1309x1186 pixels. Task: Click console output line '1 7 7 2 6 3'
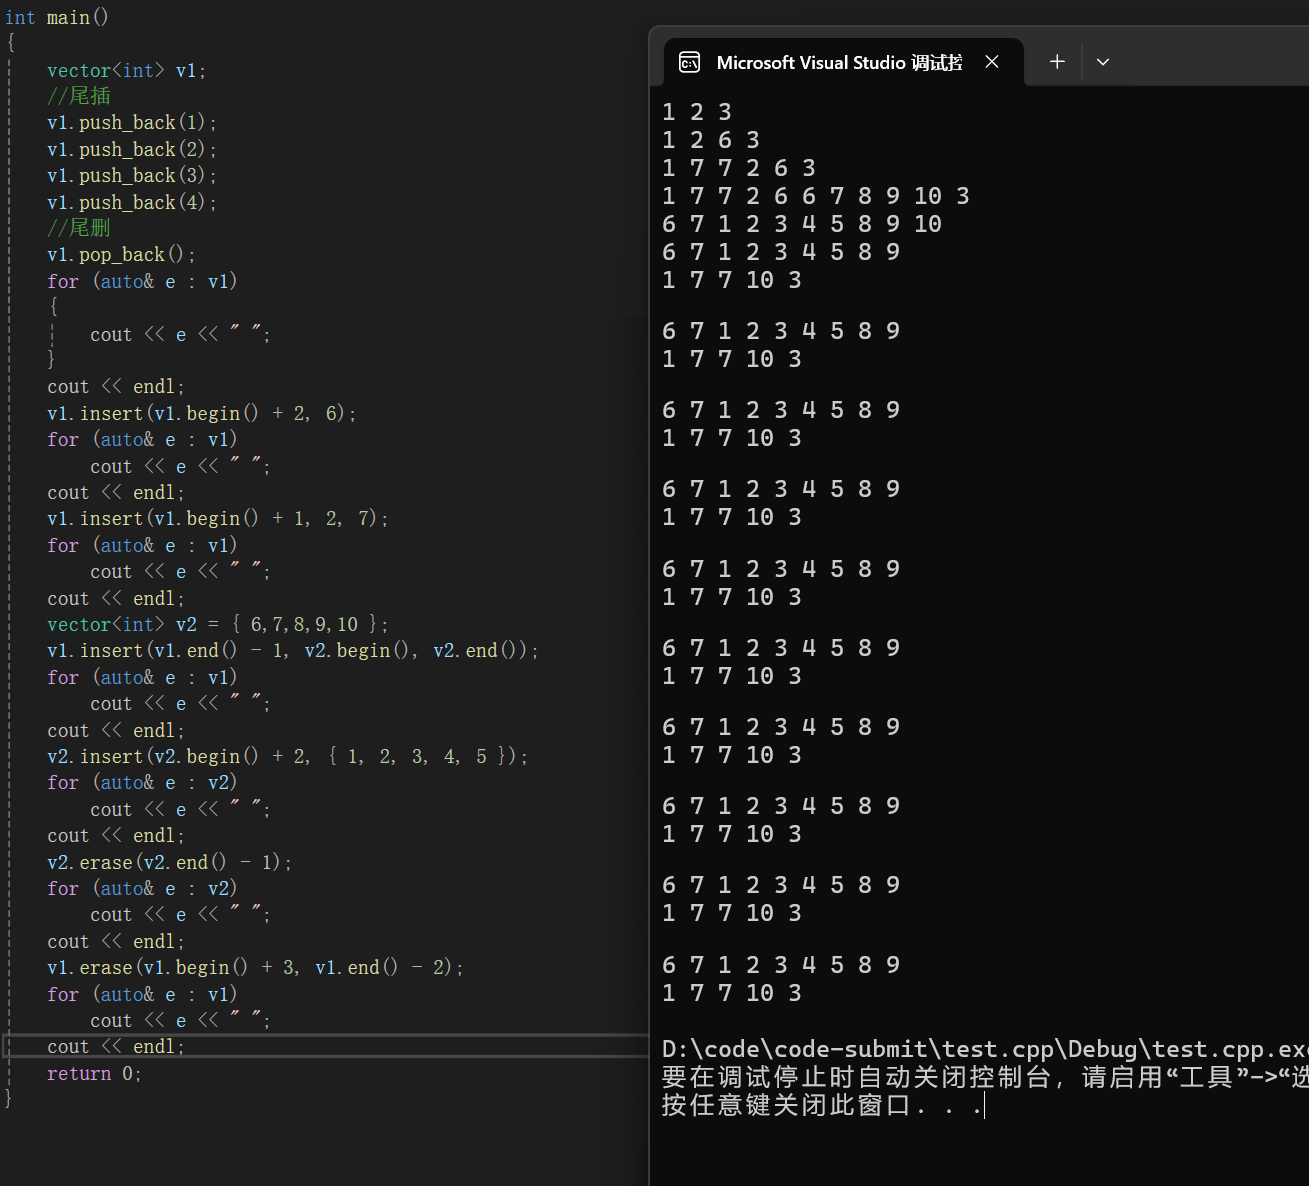pyautogui.click(x=738, y=168)
